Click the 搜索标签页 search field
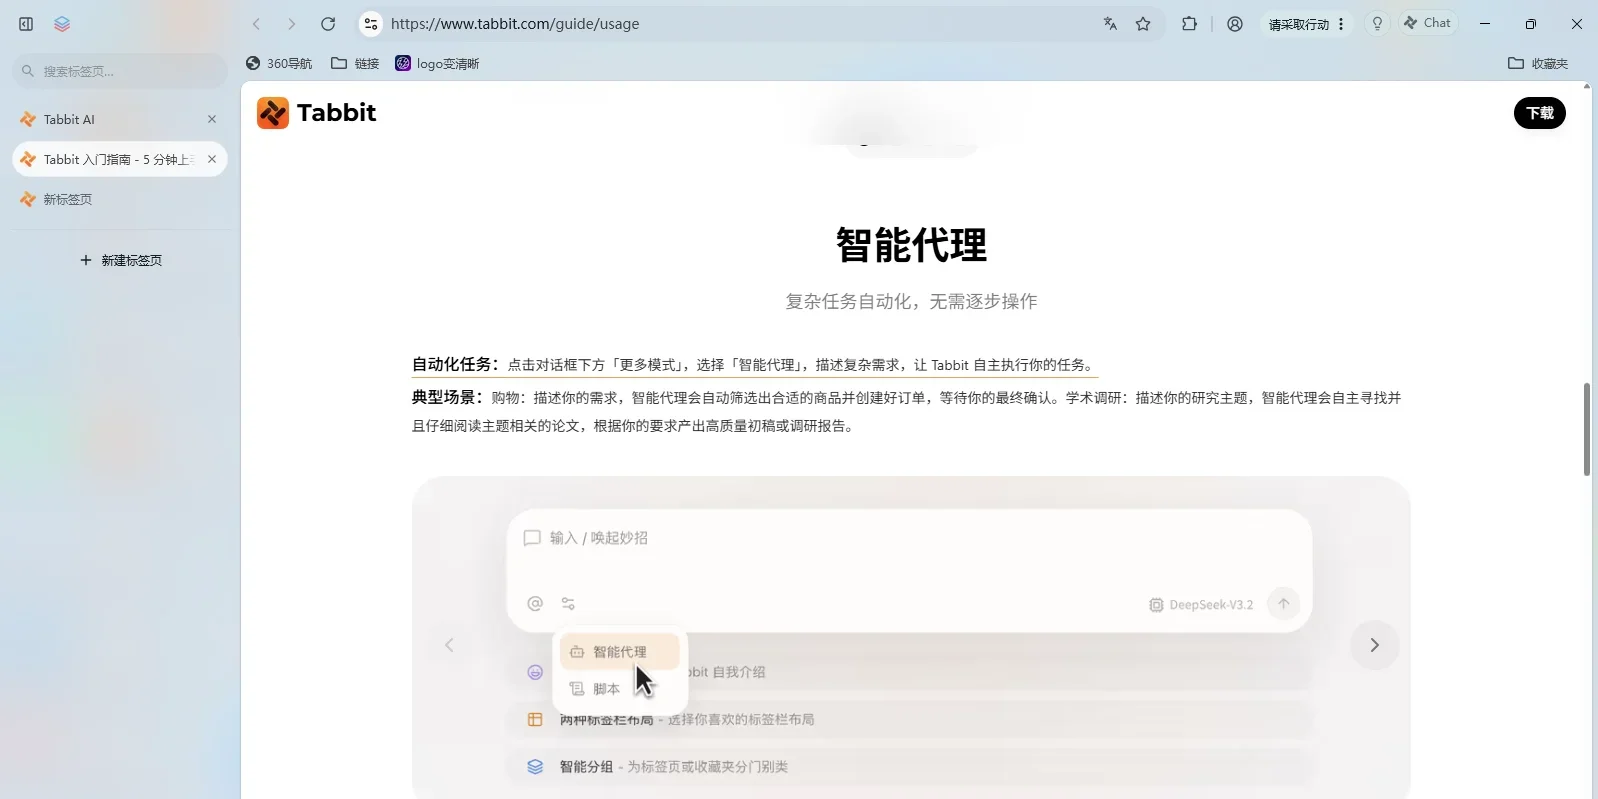The width and height of the screenshot is (1598, 799). 120,71
